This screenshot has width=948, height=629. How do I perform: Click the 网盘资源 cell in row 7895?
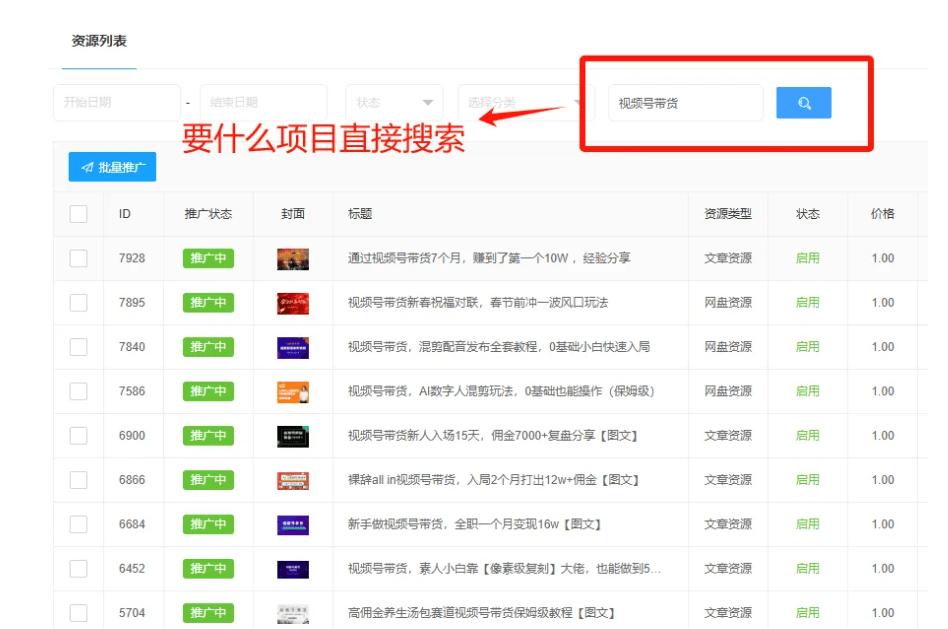pos(728,302)
